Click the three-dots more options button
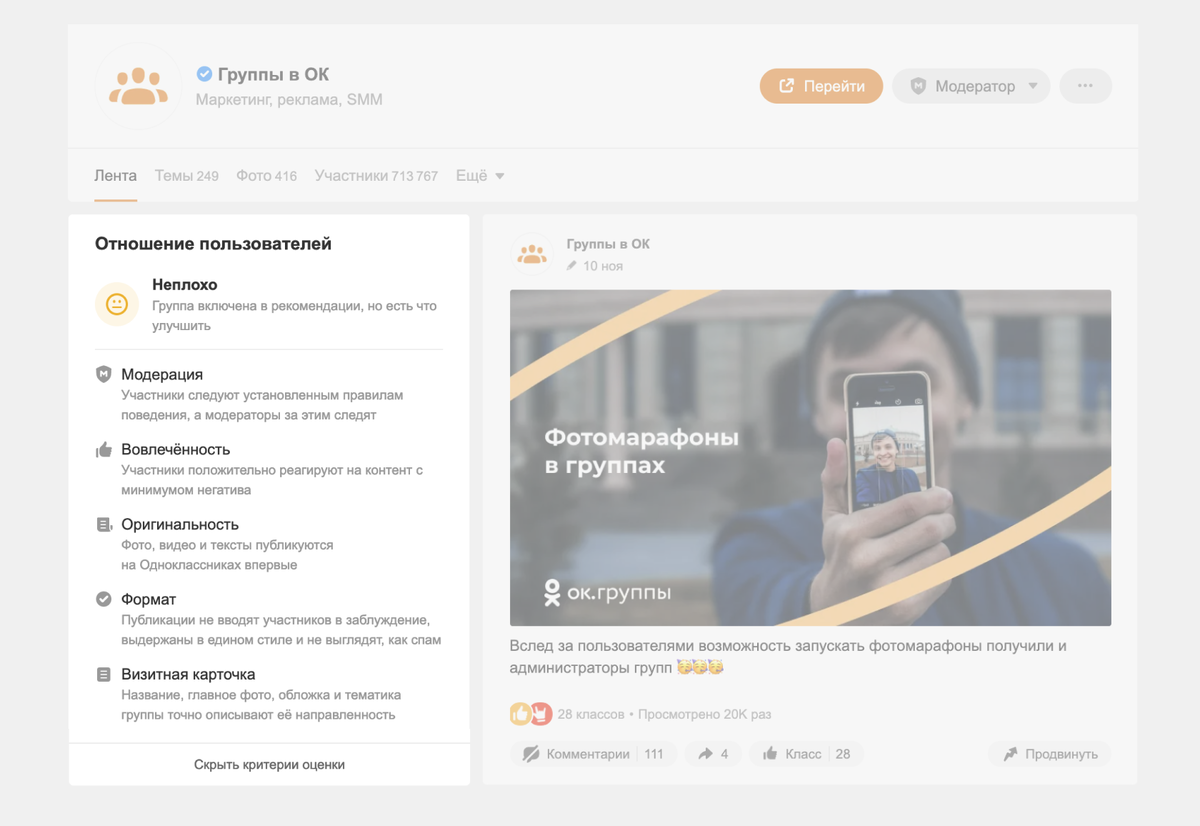The width and height of the screenshot is (1200, 826). tap(1085, 86)
